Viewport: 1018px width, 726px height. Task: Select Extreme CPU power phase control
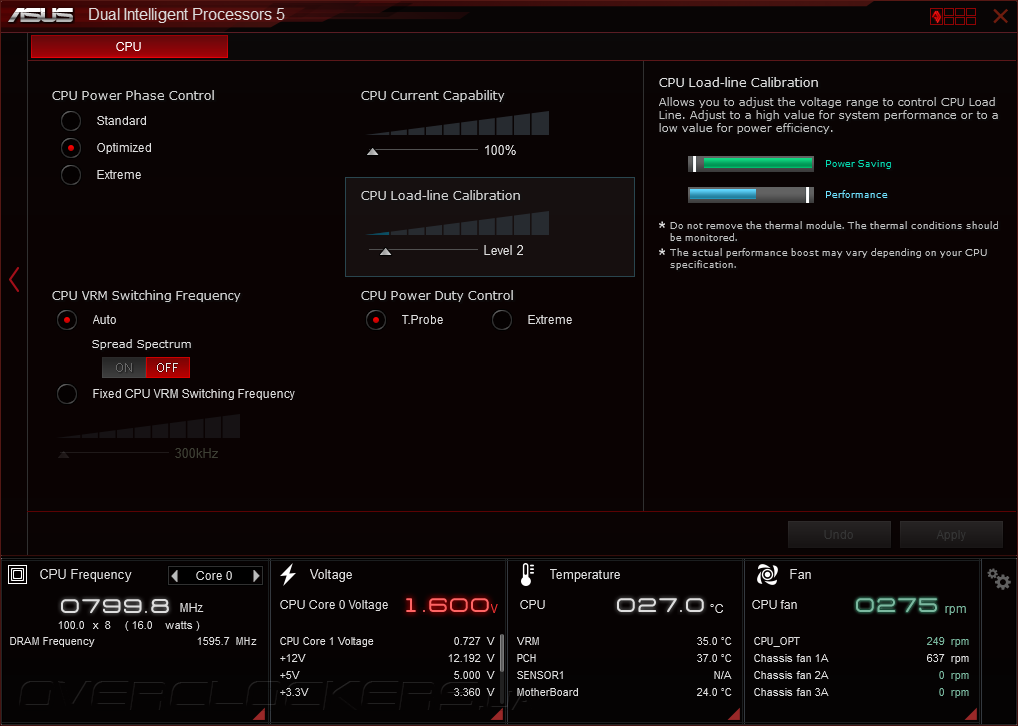click(x=71, y=175)
